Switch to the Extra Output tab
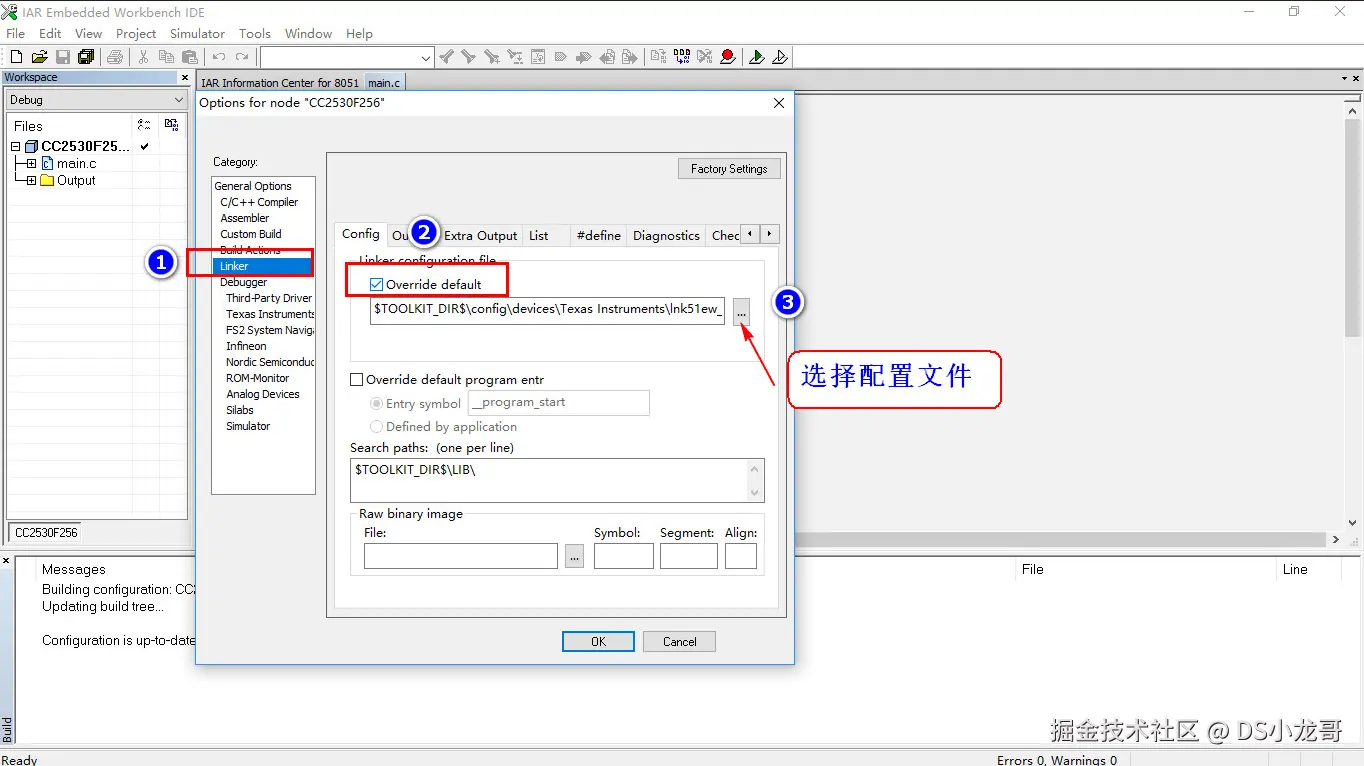Screen dimensions: 1364x766 (481, 236)
